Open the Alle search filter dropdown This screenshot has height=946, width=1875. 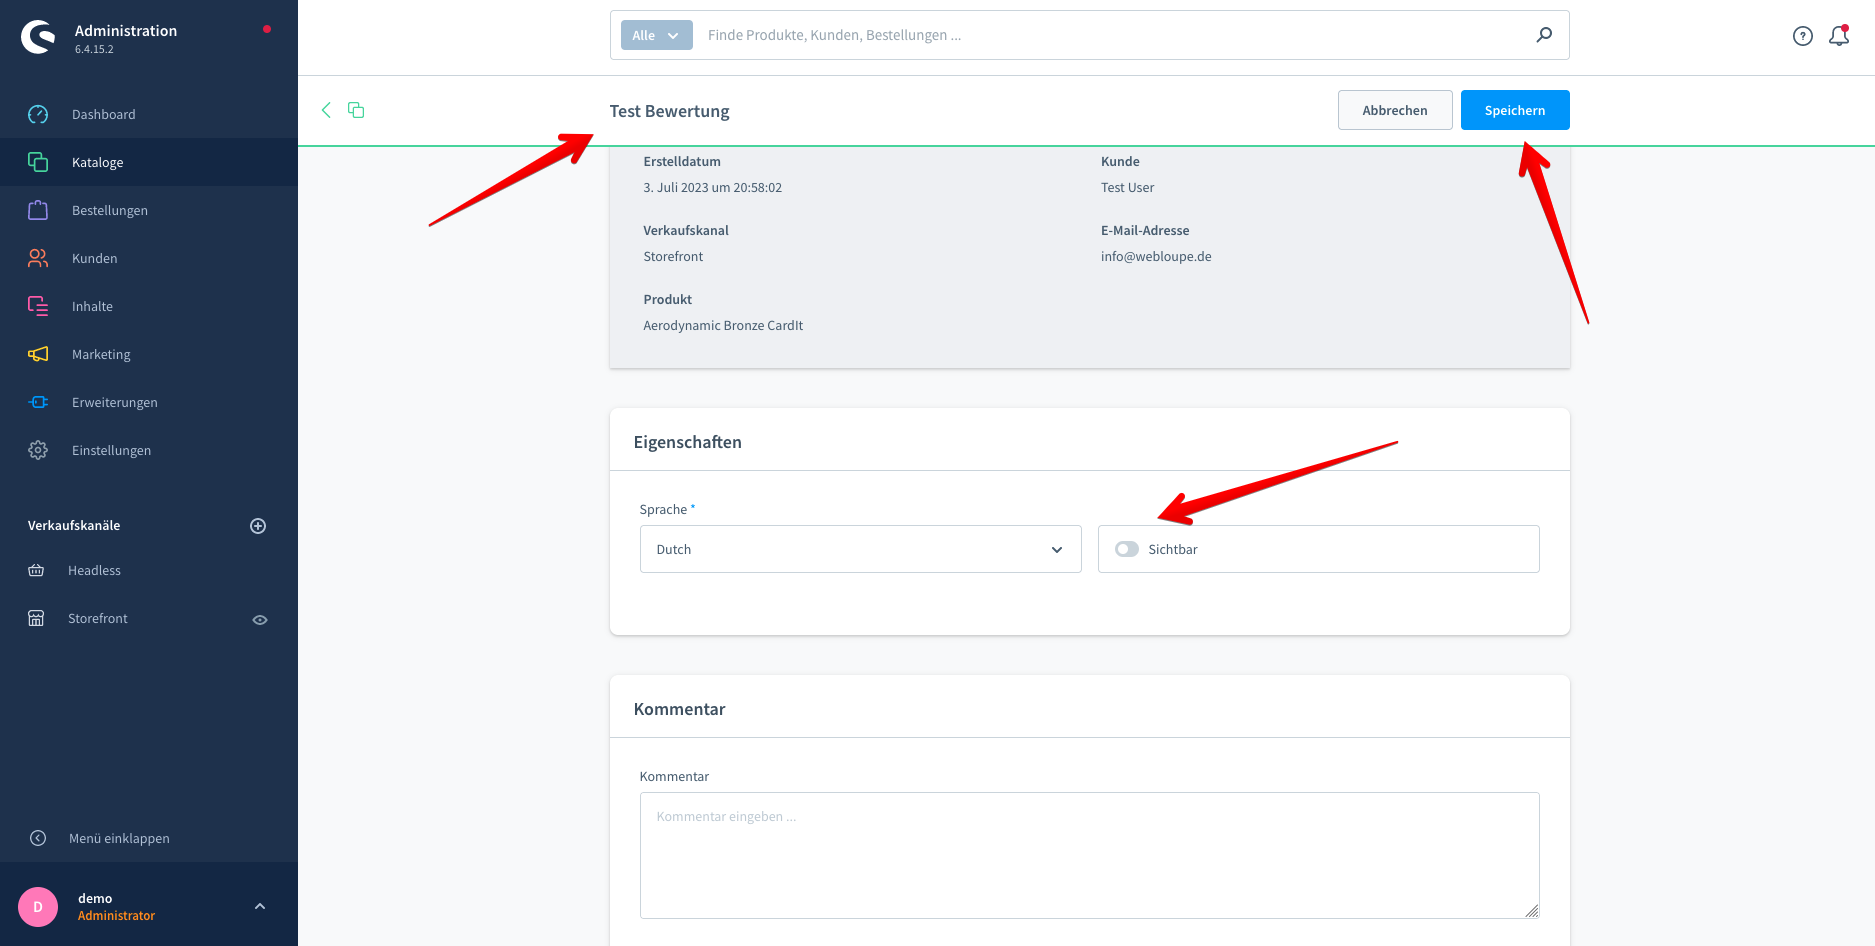pos(656,35)
